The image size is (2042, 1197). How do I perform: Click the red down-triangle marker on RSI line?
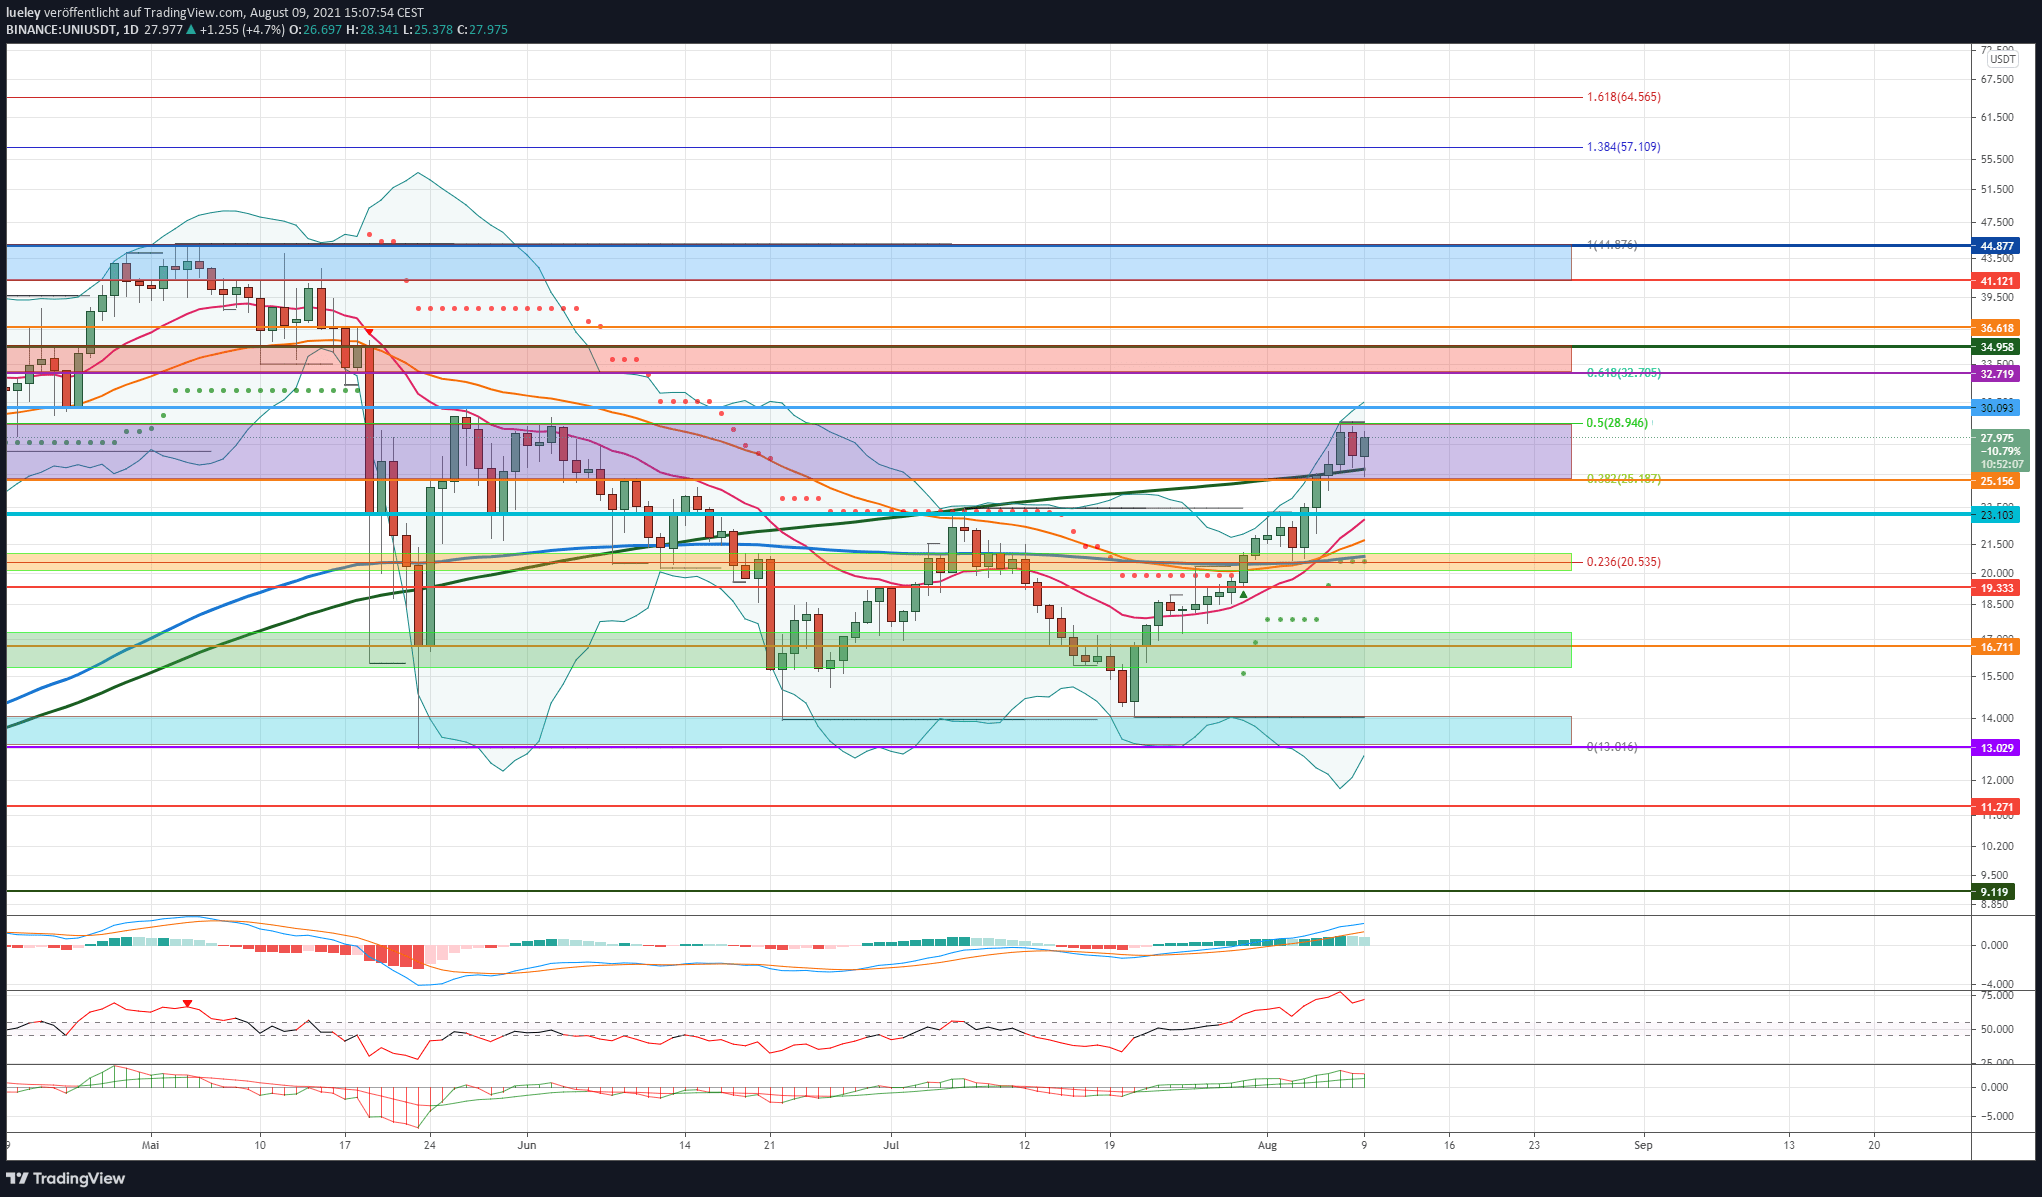tap(187, 1004)
